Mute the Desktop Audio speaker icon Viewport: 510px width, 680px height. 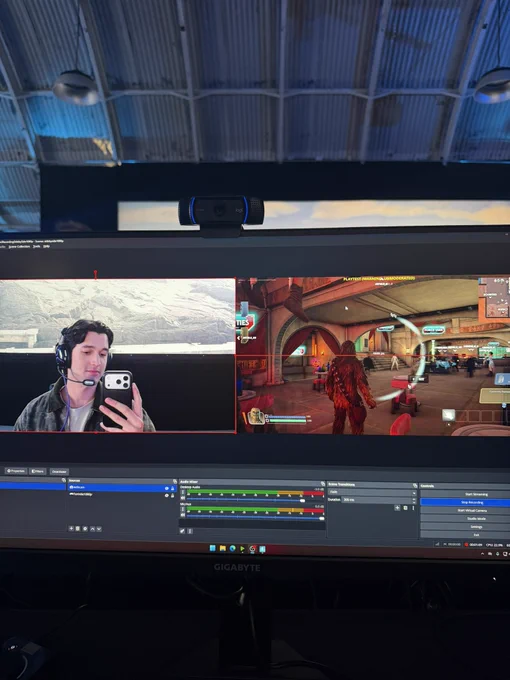183,500
